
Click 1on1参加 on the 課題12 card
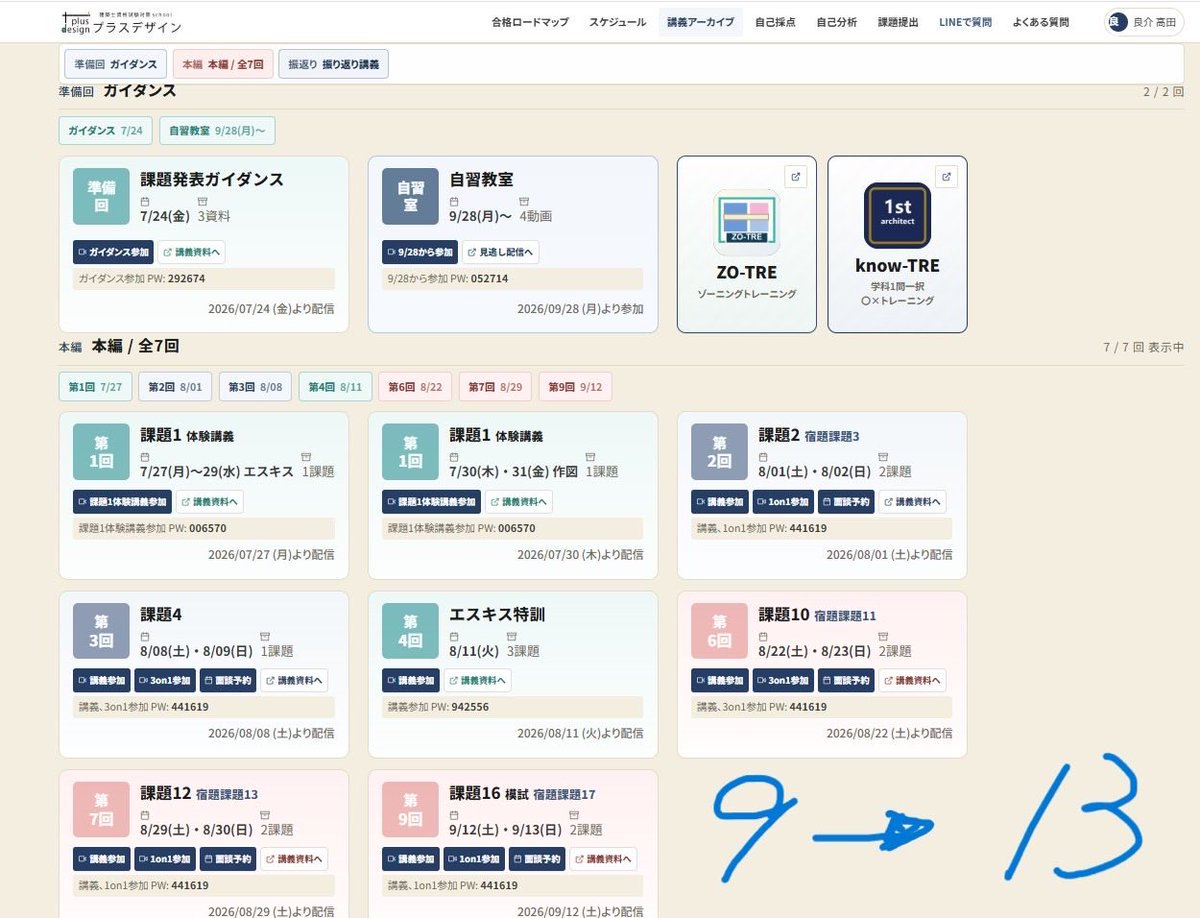coord(165,859)
